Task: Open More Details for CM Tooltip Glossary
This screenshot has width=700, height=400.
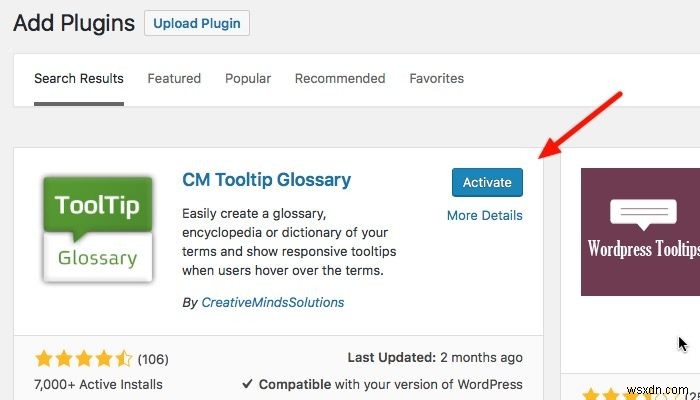Action: pyautogui.click(x=485, y=215)
